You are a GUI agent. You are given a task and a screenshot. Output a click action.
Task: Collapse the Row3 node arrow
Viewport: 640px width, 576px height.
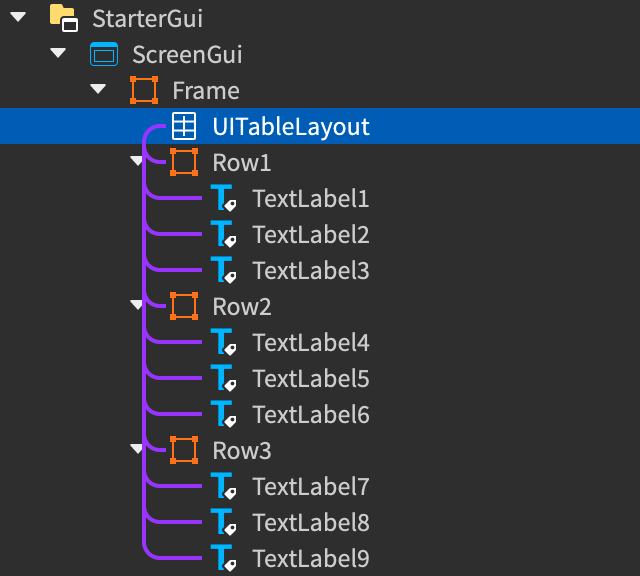pos(136,449)
